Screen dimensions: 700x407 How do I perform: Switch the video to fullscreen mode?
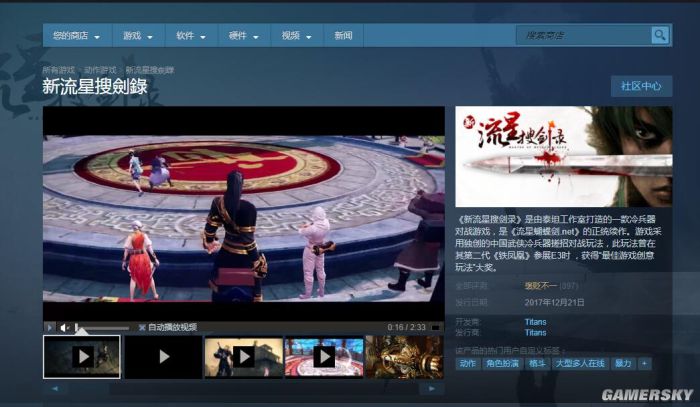435,328
